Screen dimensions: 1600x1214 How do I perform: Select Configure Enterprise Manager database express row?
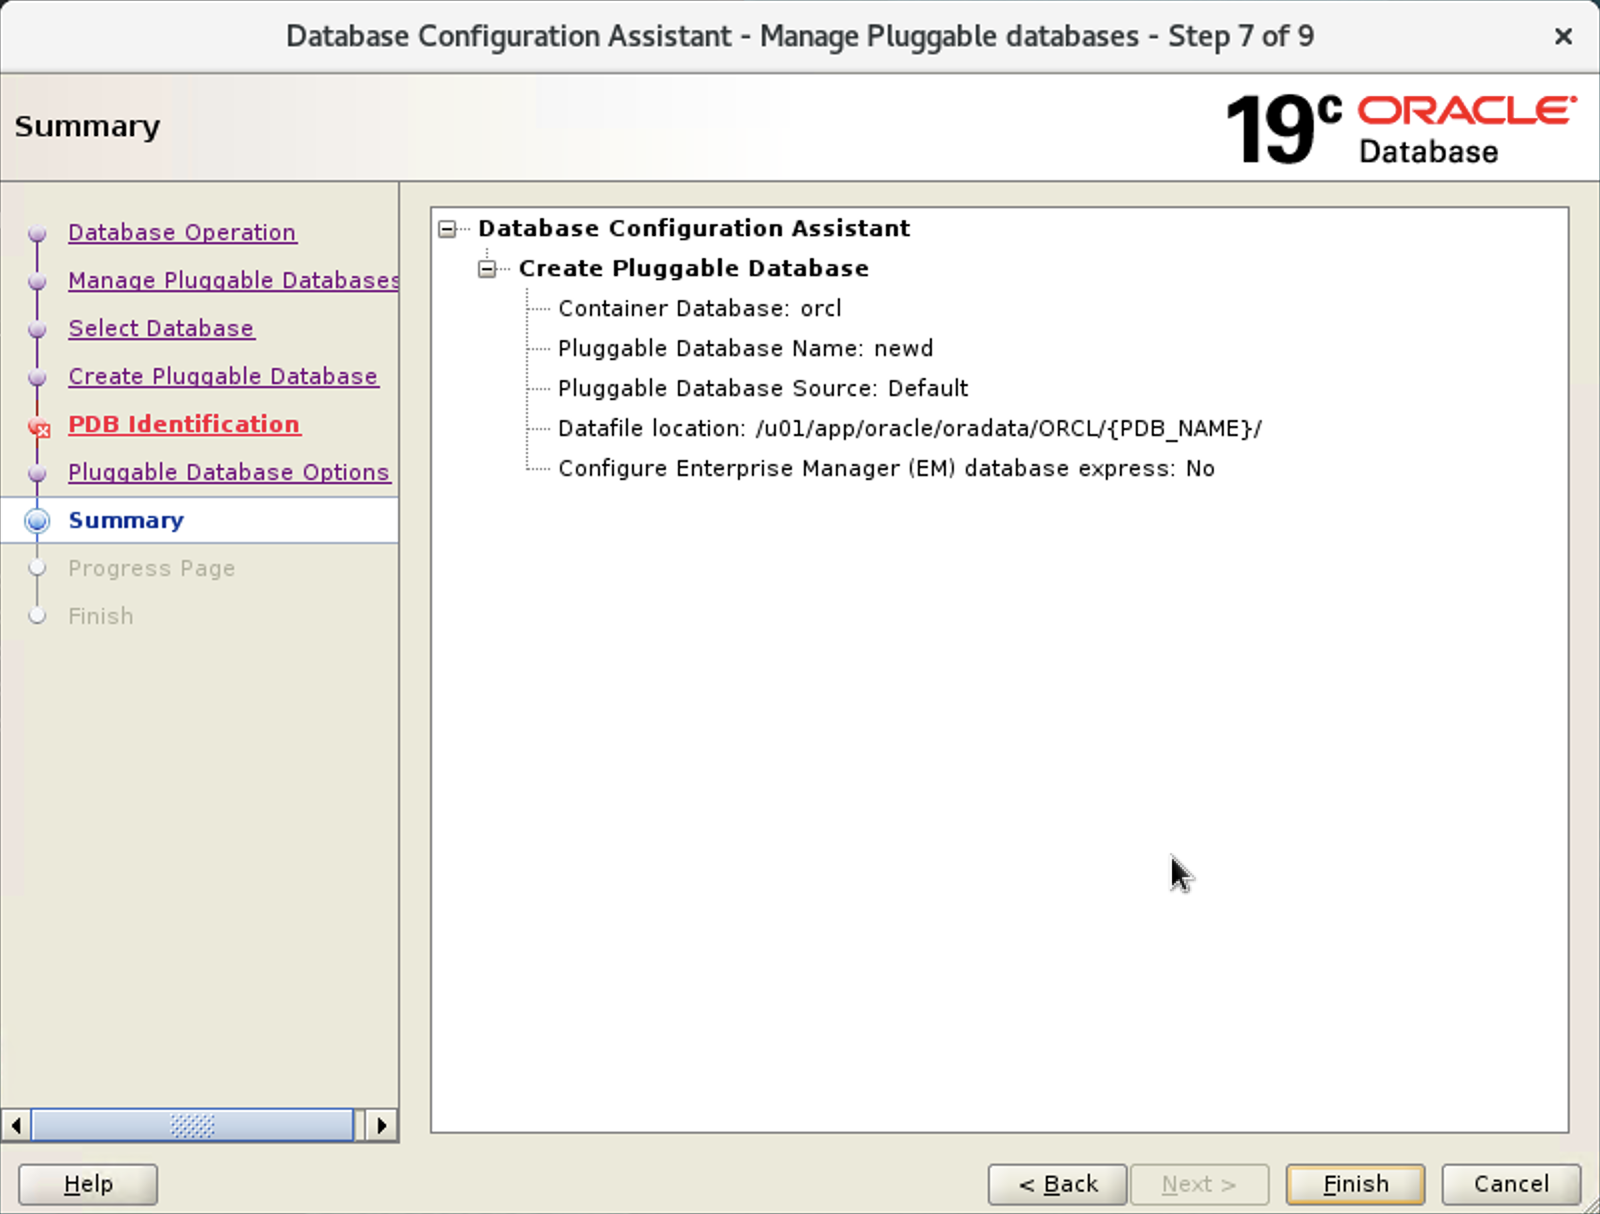tap(886, 468)
